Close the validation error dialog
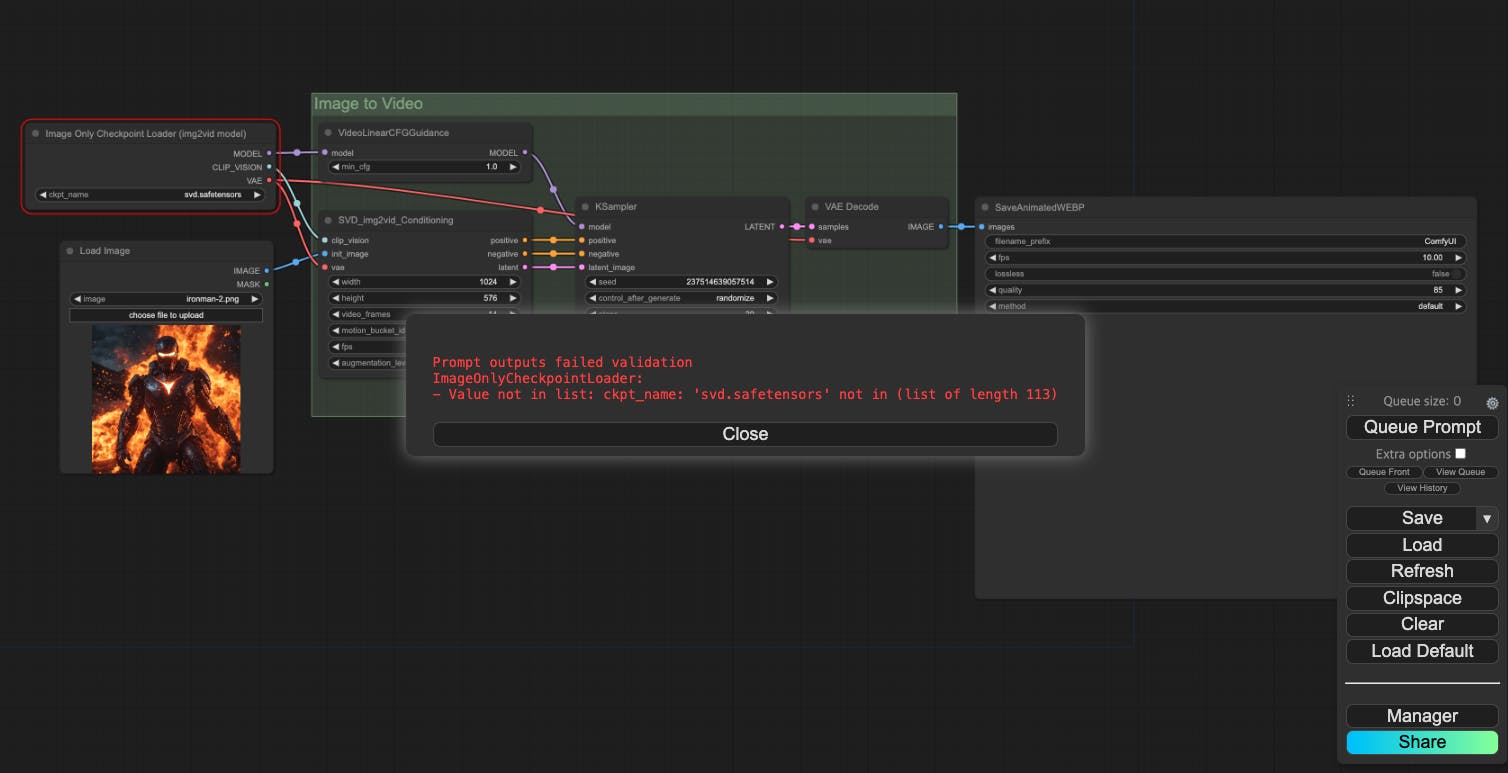The image size is (1508, 773). pos(745,434)
